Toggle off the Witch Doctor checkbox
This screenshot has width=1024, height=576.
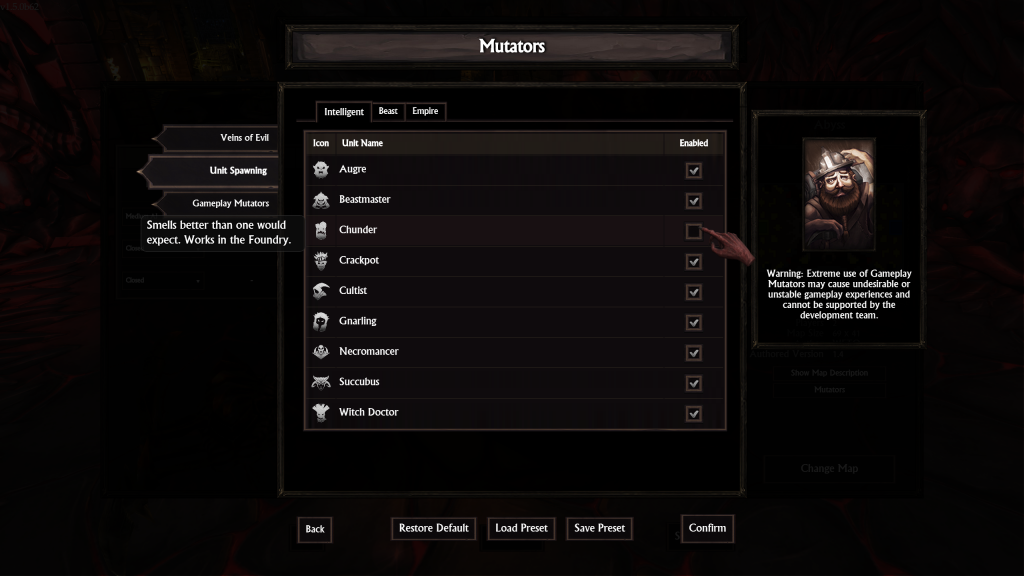point(694,413)
